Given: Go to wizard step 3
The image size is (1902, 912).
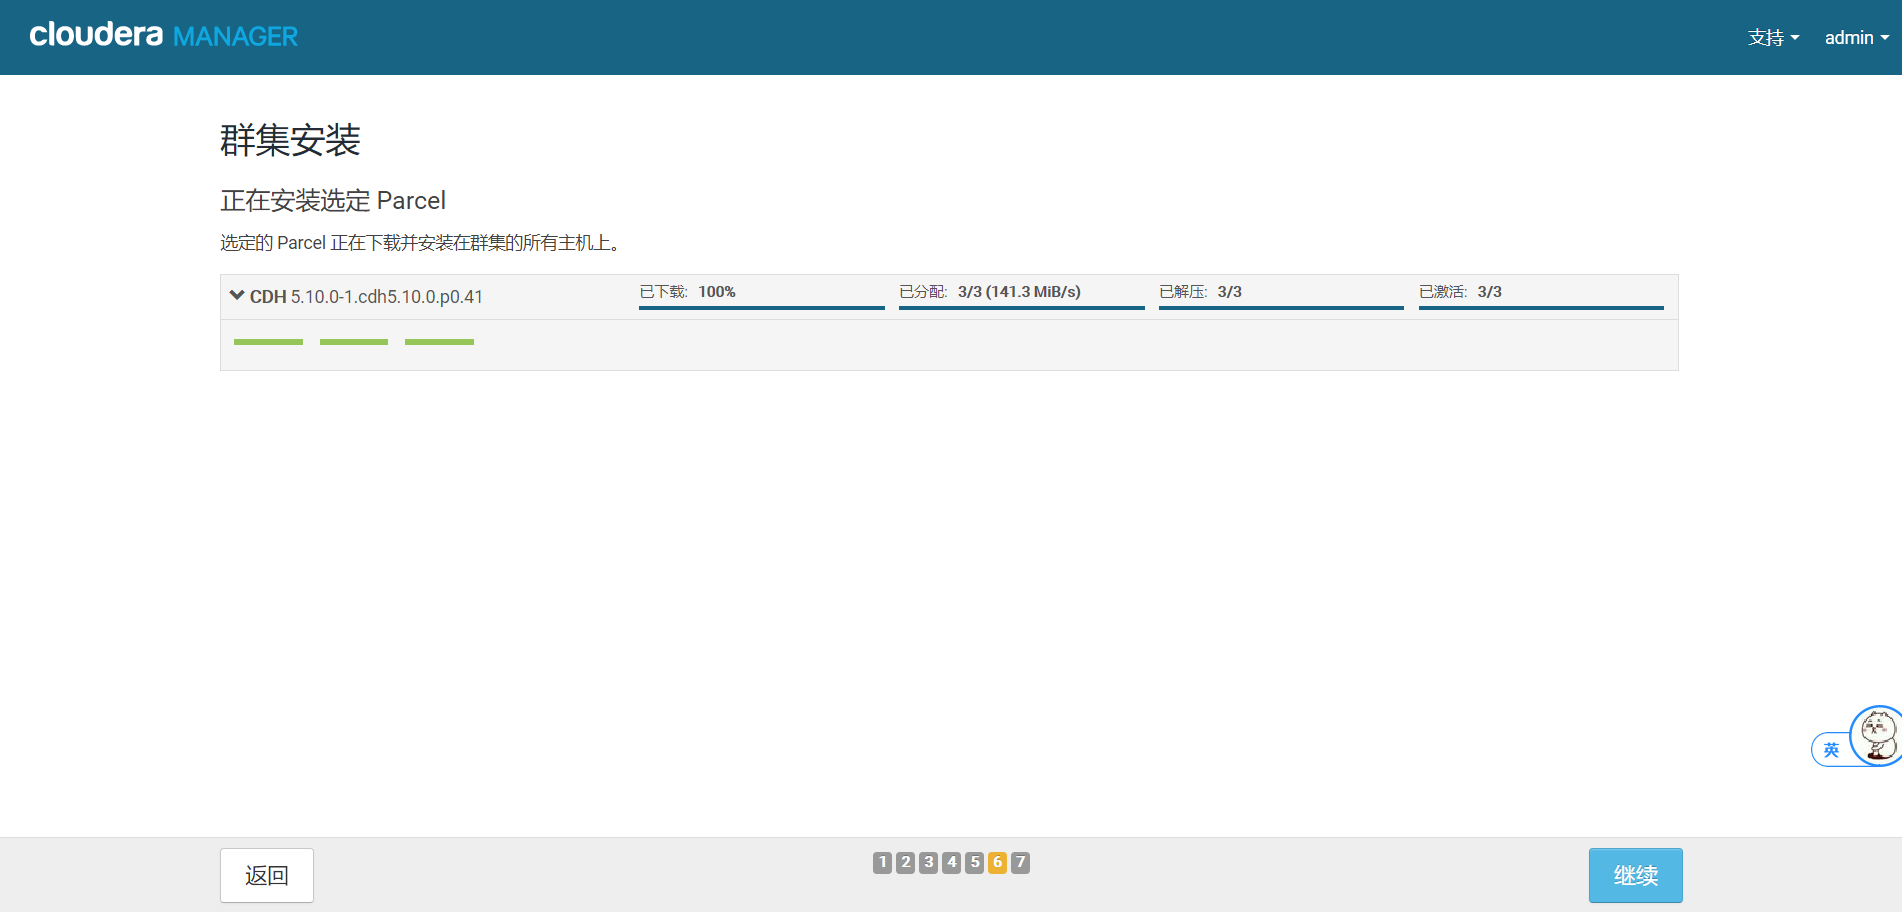Looking at the screenshot, I should pos(928,862).
